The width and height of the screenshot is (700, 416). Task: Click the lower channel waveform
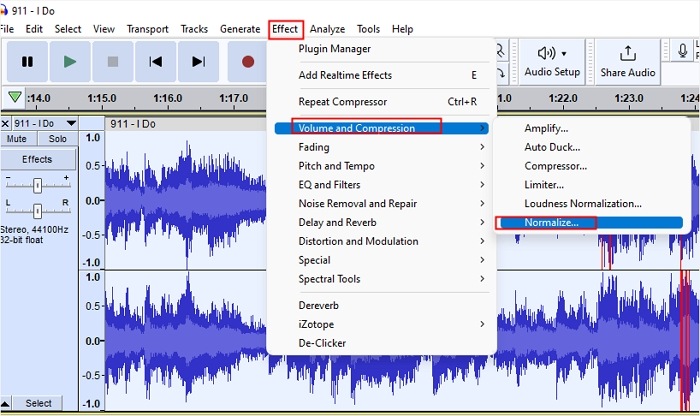pyautogui.click(x=185, y=341)
